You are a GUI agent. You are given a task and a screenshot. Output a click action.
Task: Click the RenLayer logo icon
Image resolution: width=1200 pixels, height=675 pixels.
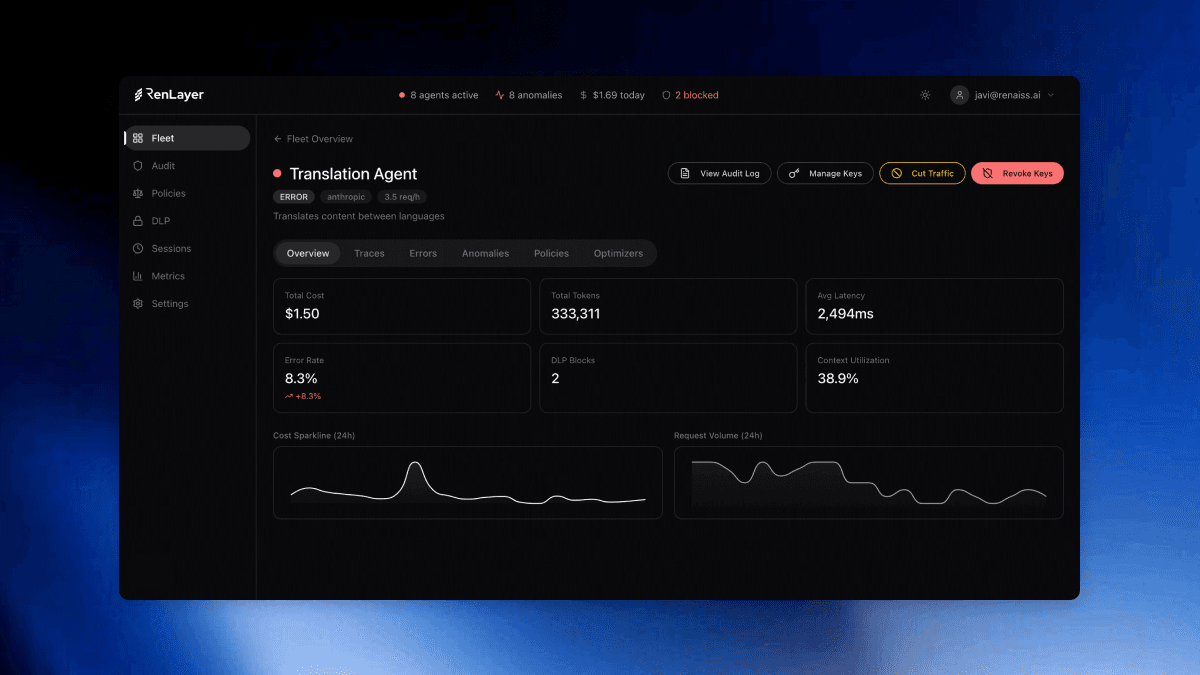(138, 94)
